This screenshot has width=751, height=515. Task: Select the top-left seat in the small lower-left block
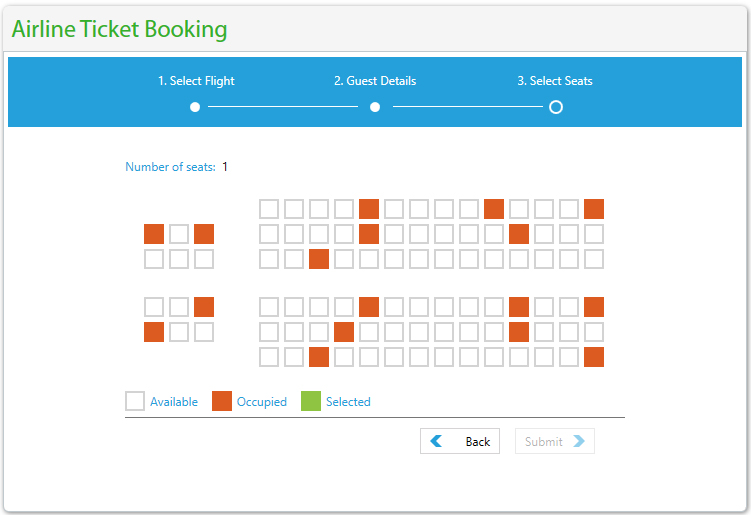154,307
